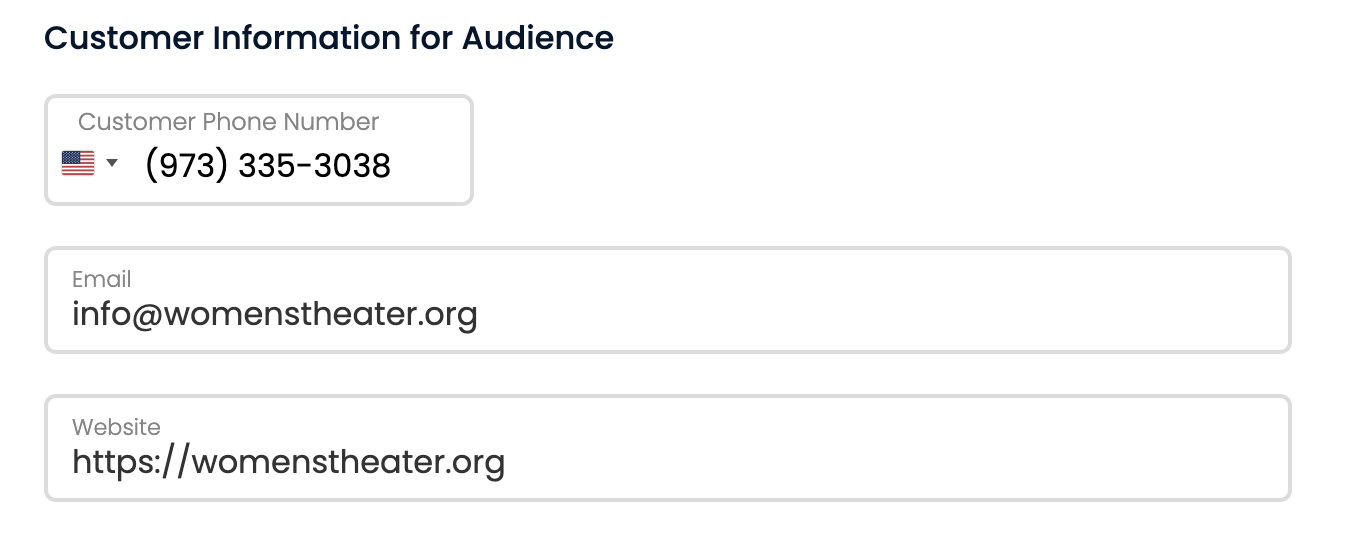Click .org ending of the email address
This screenshot has height=540, width=1352.
[447, 316]
